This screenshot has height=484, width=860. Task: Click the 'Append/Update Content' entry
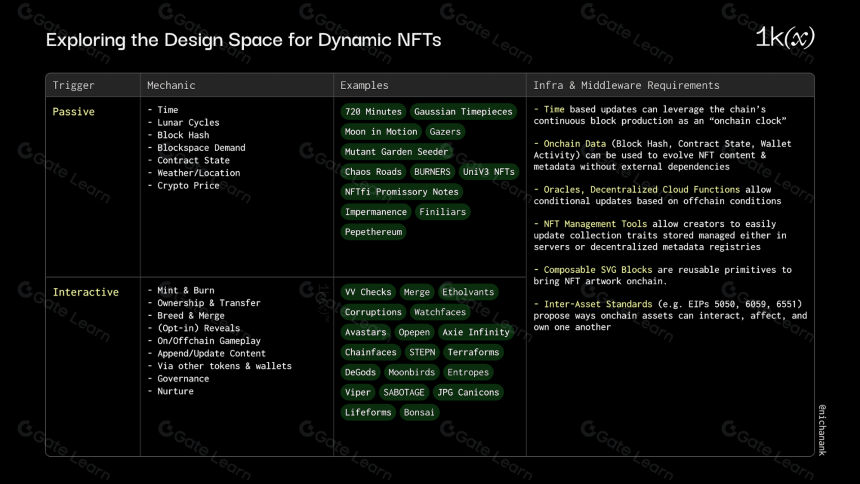(211, 353)
